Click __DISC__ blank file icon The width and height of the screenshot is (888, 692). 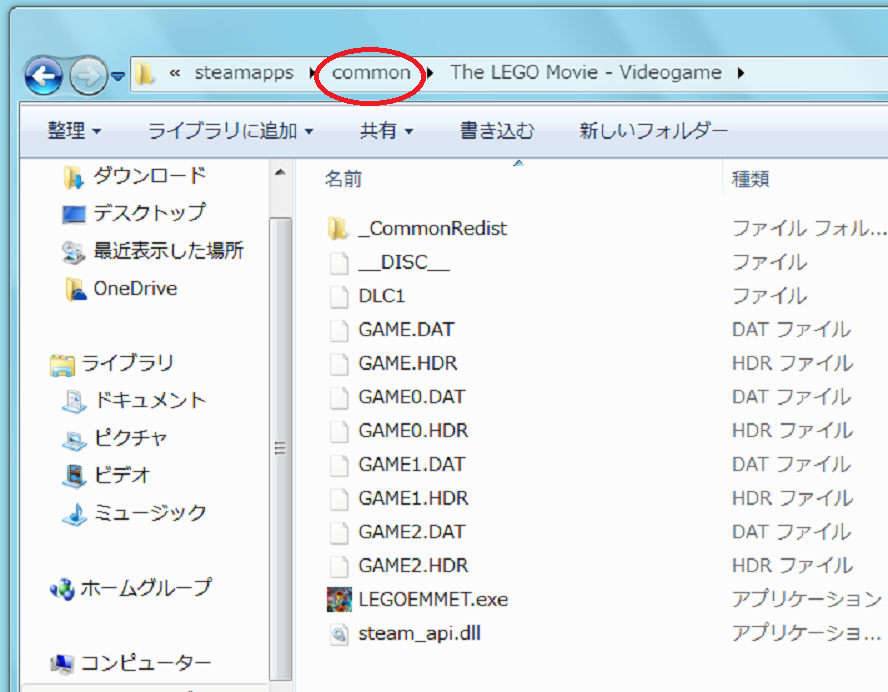coord(339,263)
